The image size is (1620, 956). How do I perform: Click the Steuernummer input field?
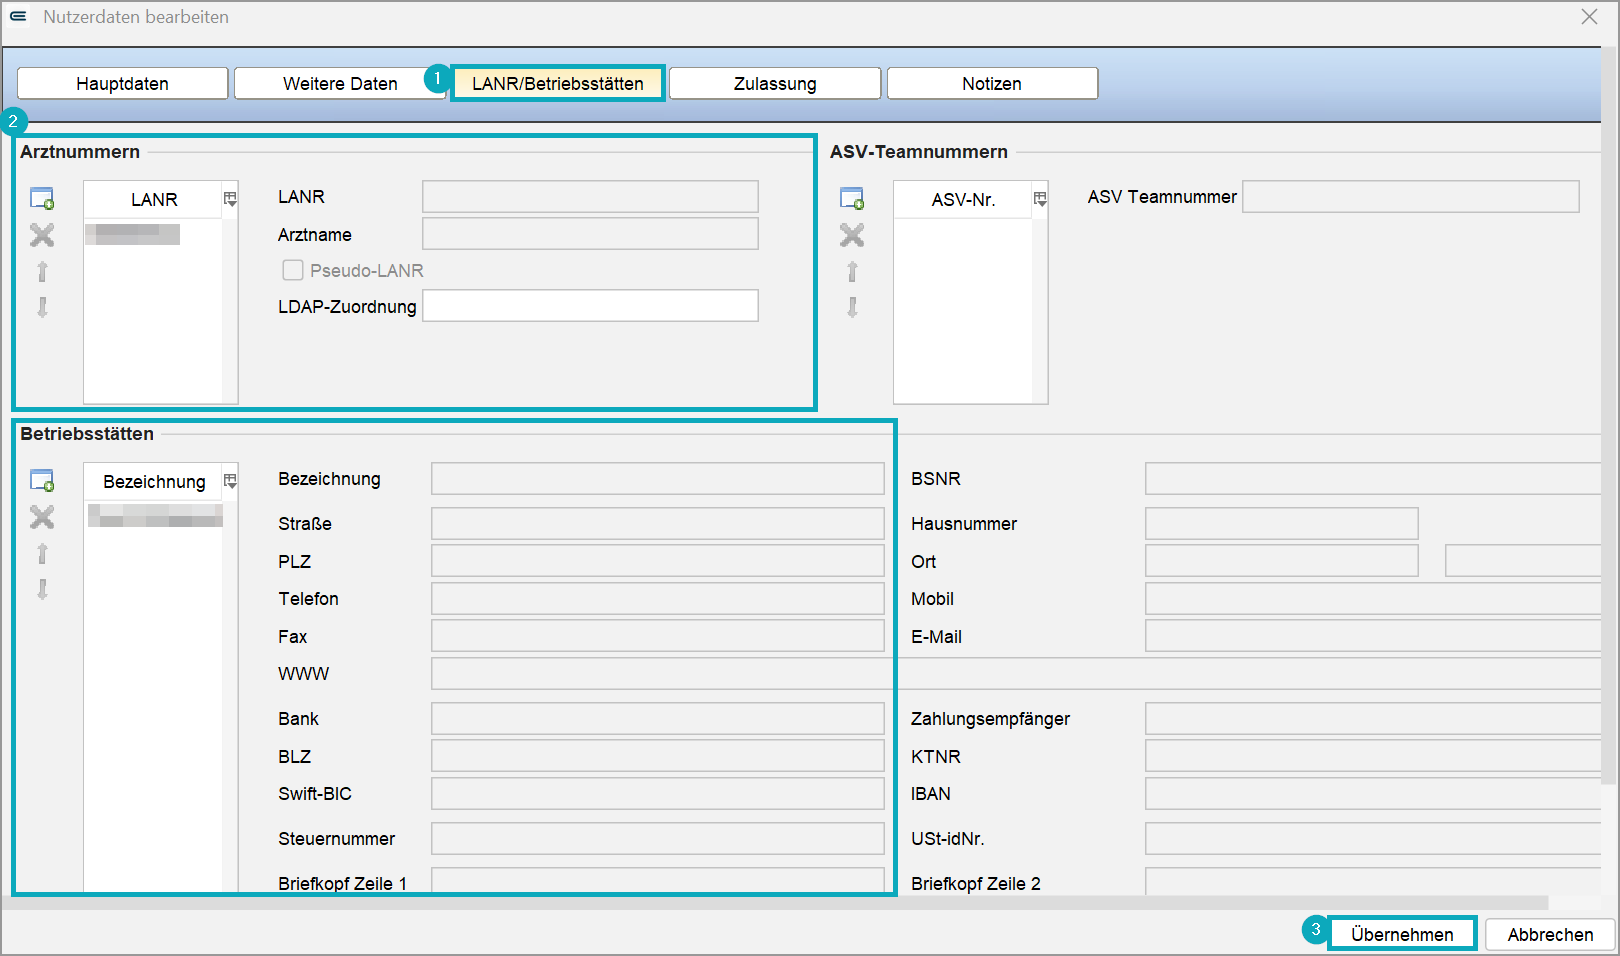point(658,838)
